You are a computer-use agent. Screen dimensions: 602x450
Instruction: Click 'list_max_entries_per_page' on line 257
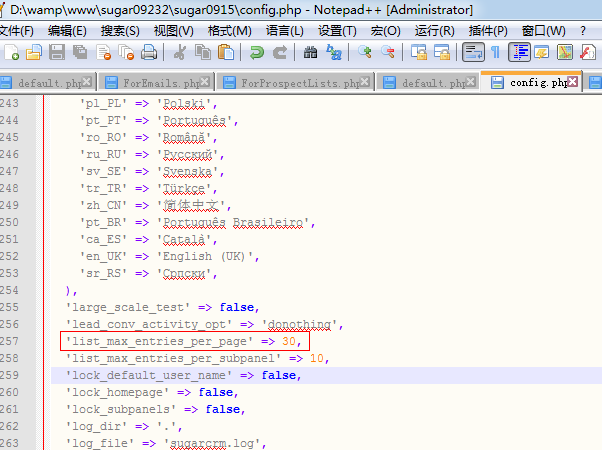pyautogui.click(x=159, y=341)
